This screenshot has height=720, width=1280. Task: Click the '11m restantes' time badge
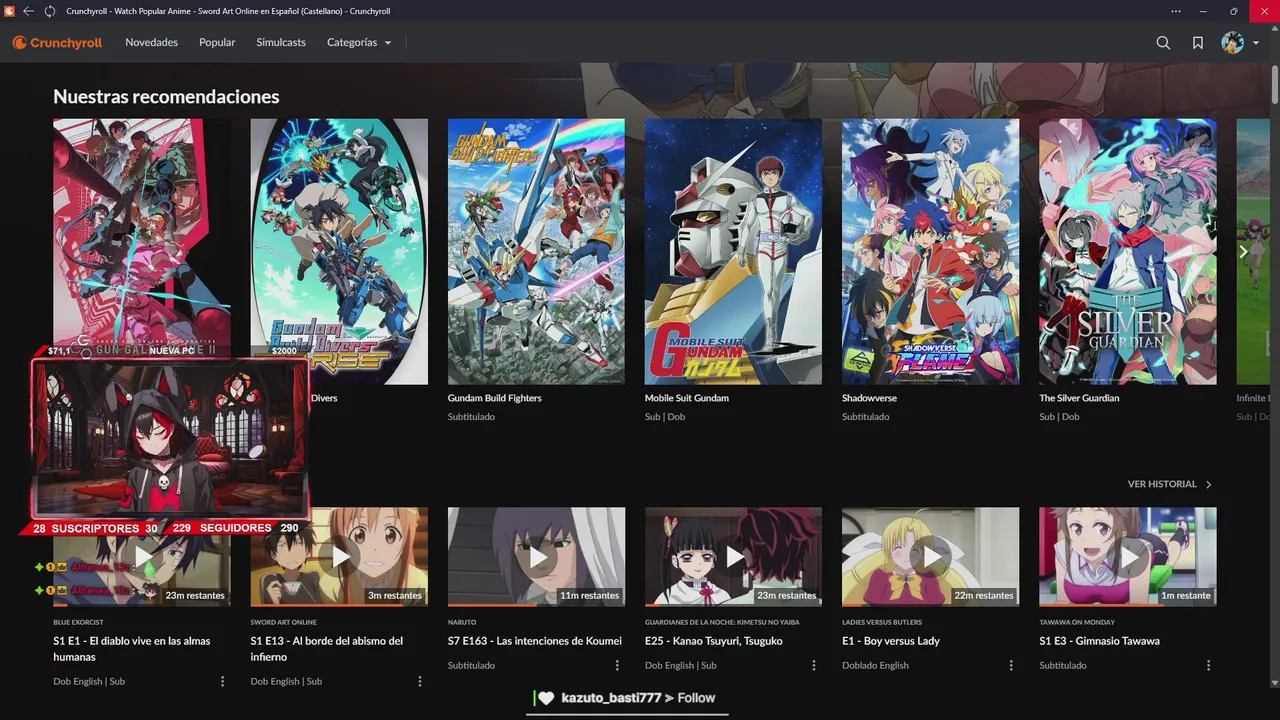pos(589,595)
